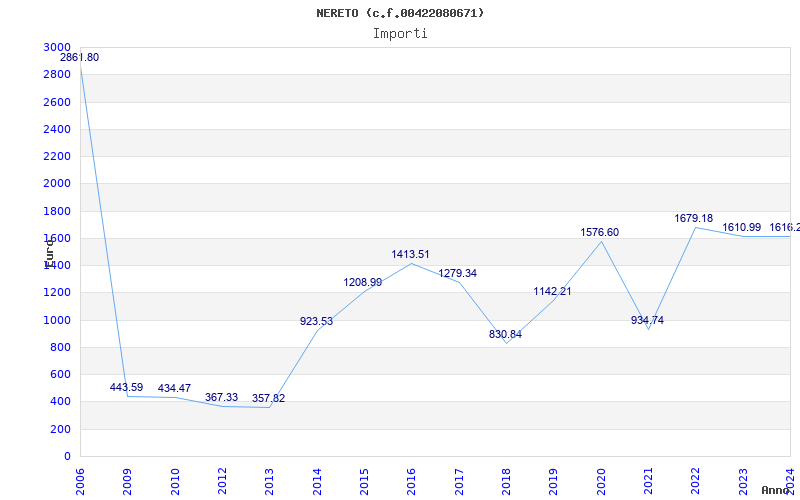Select the 1142.21 data label

coord(553,292)
